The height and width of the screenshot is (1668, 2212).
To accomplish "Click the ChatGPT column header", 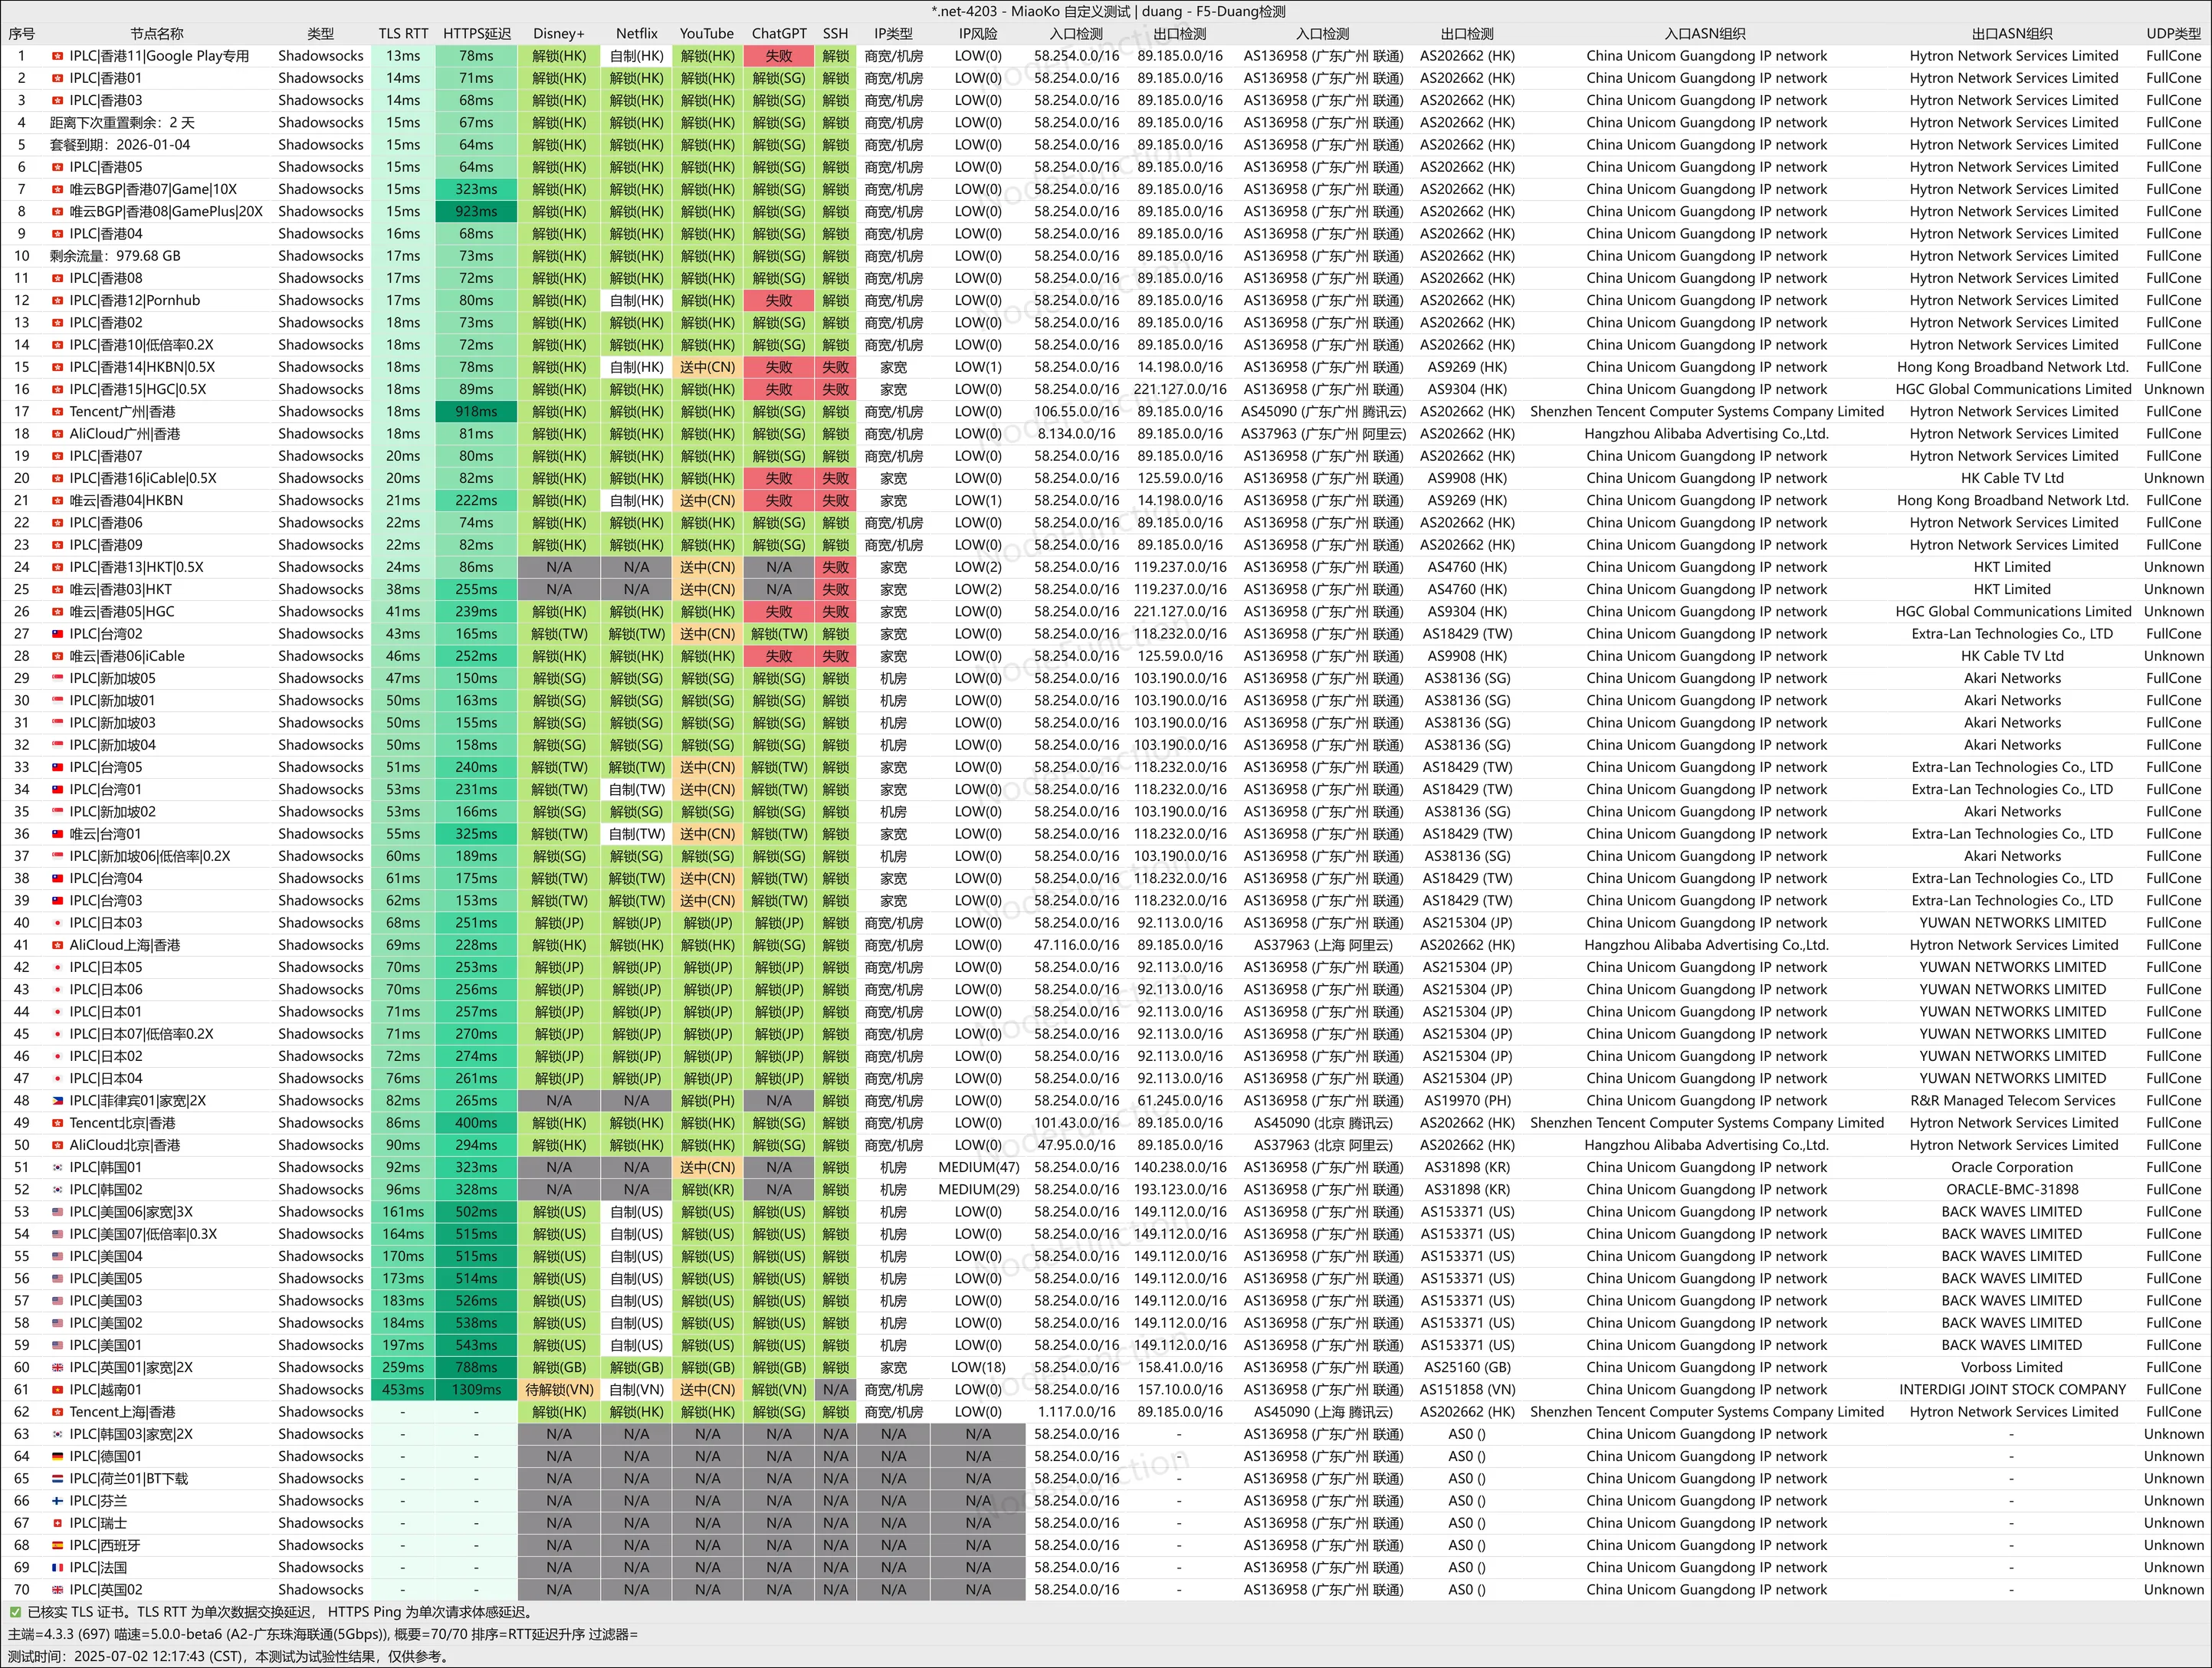I will coord(779,34).
